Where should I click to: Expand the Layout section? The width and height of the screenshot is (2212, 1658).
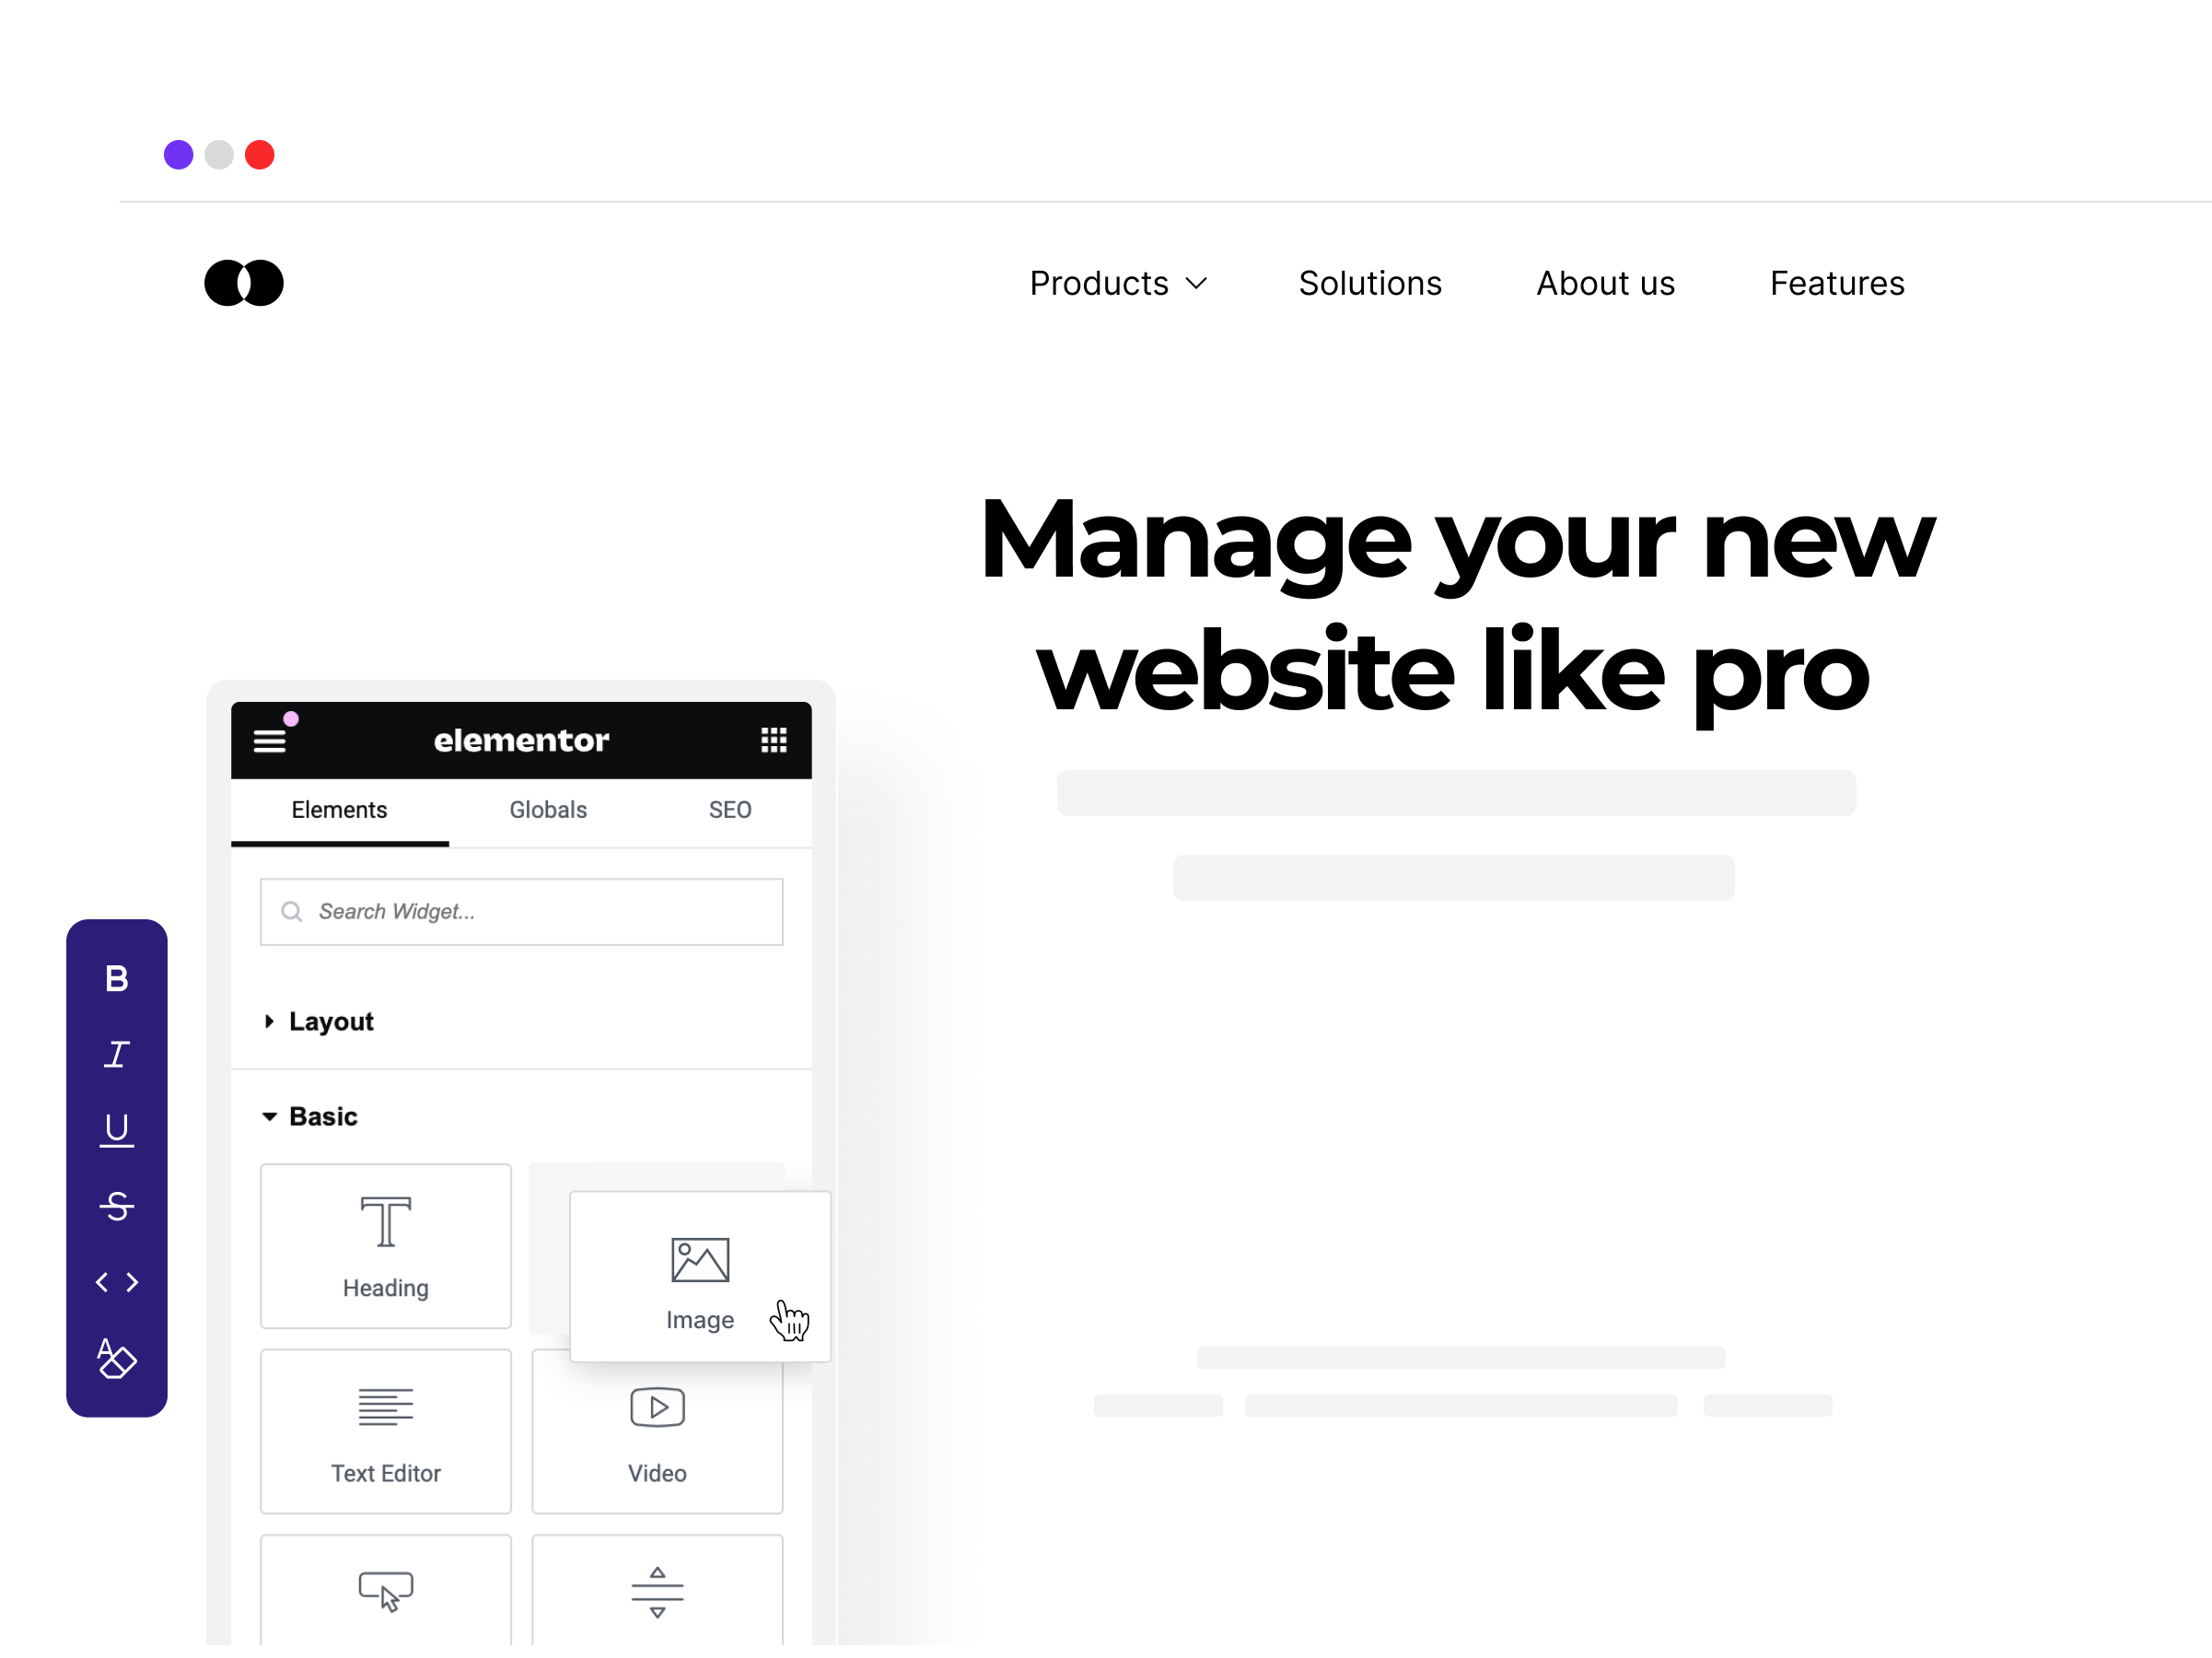[331, 1021]
